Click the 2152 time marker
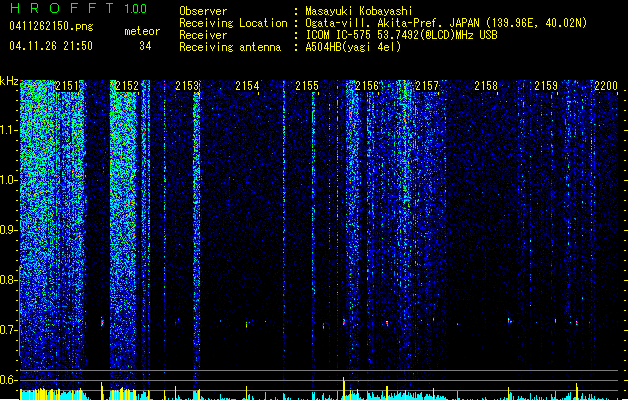The height and width of the screenshot is (400, 629). (127, 86)
